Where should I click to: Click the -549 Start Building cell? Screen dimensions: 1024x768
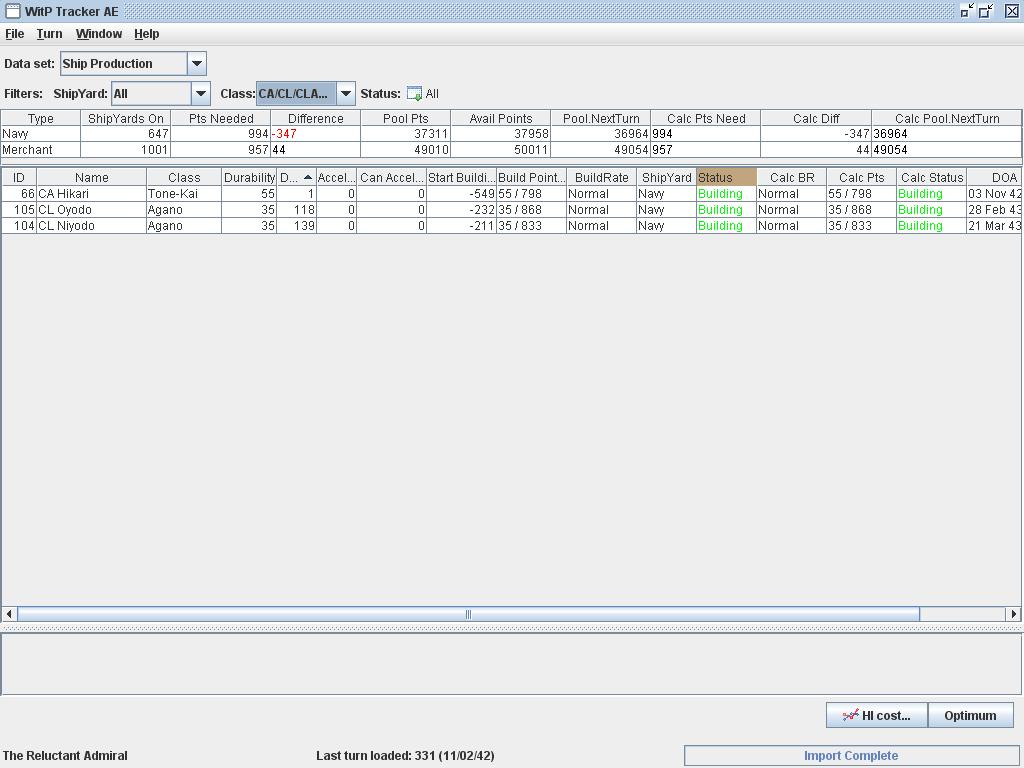tap(461, 193)
